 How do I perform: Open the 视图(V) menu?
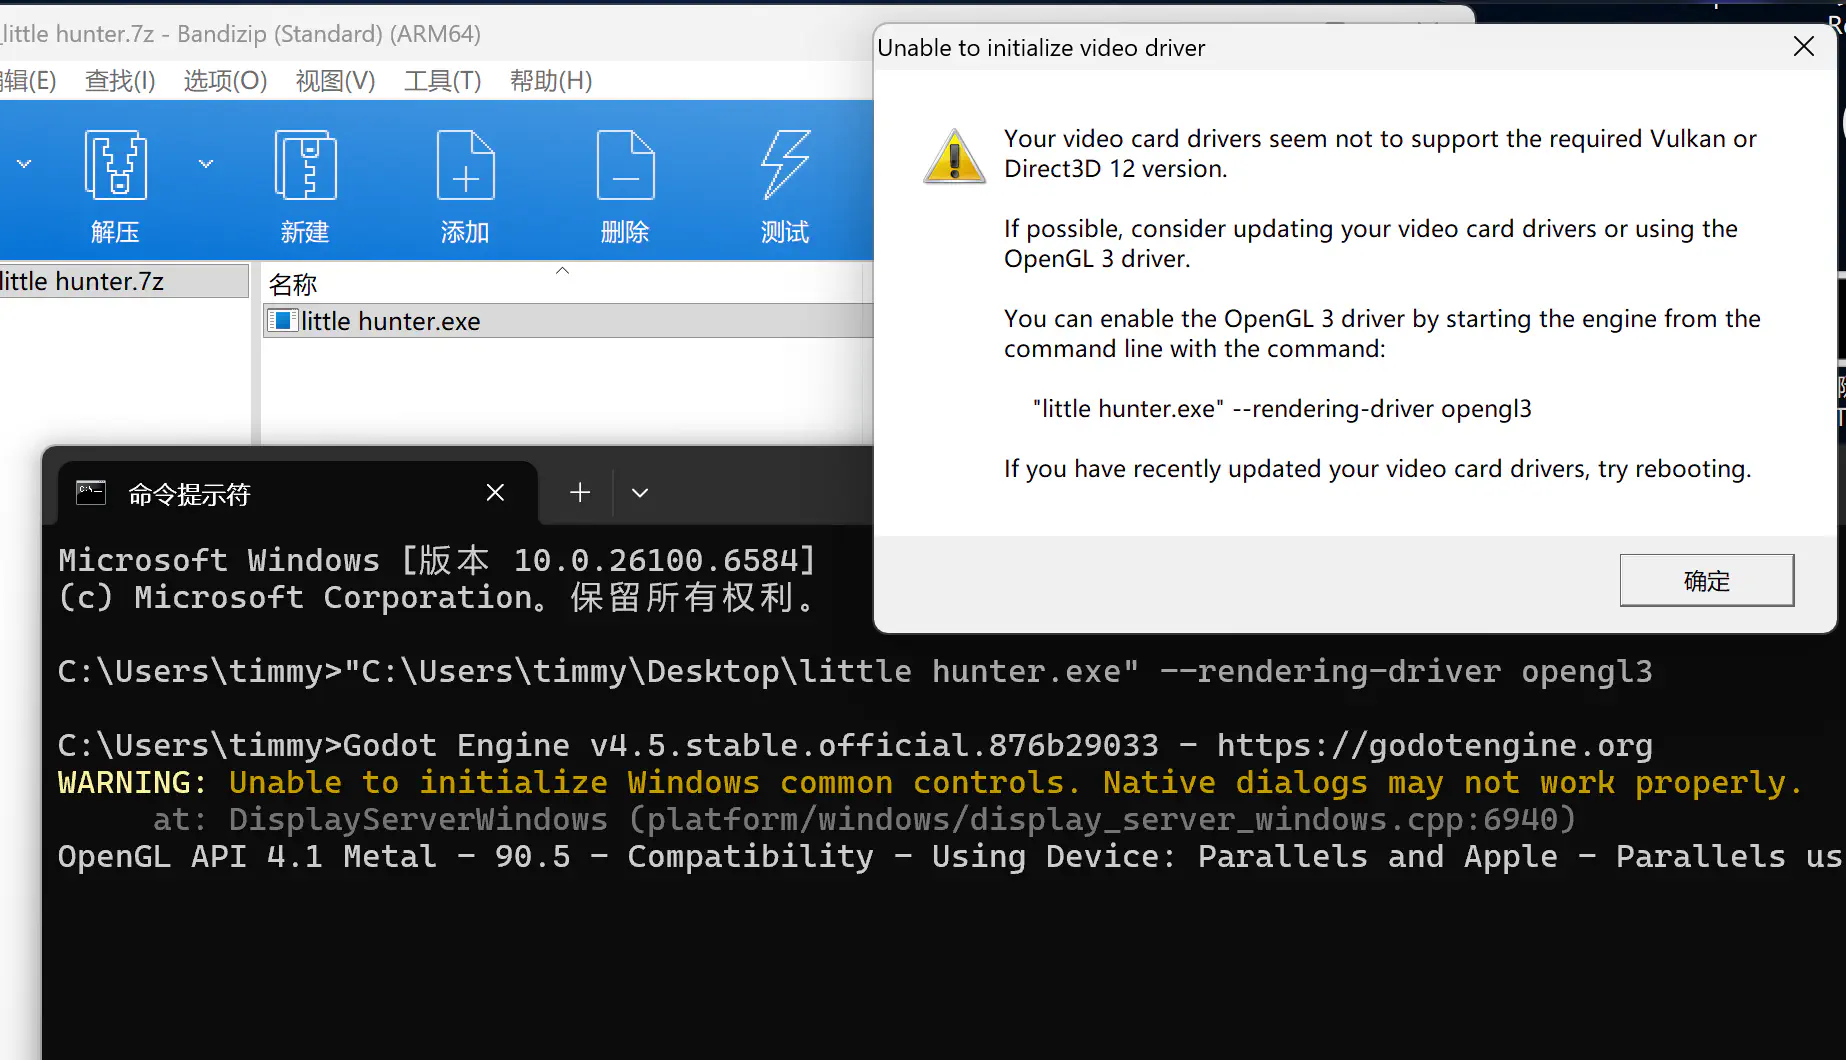pyautogui.click(x=335, y=81)
